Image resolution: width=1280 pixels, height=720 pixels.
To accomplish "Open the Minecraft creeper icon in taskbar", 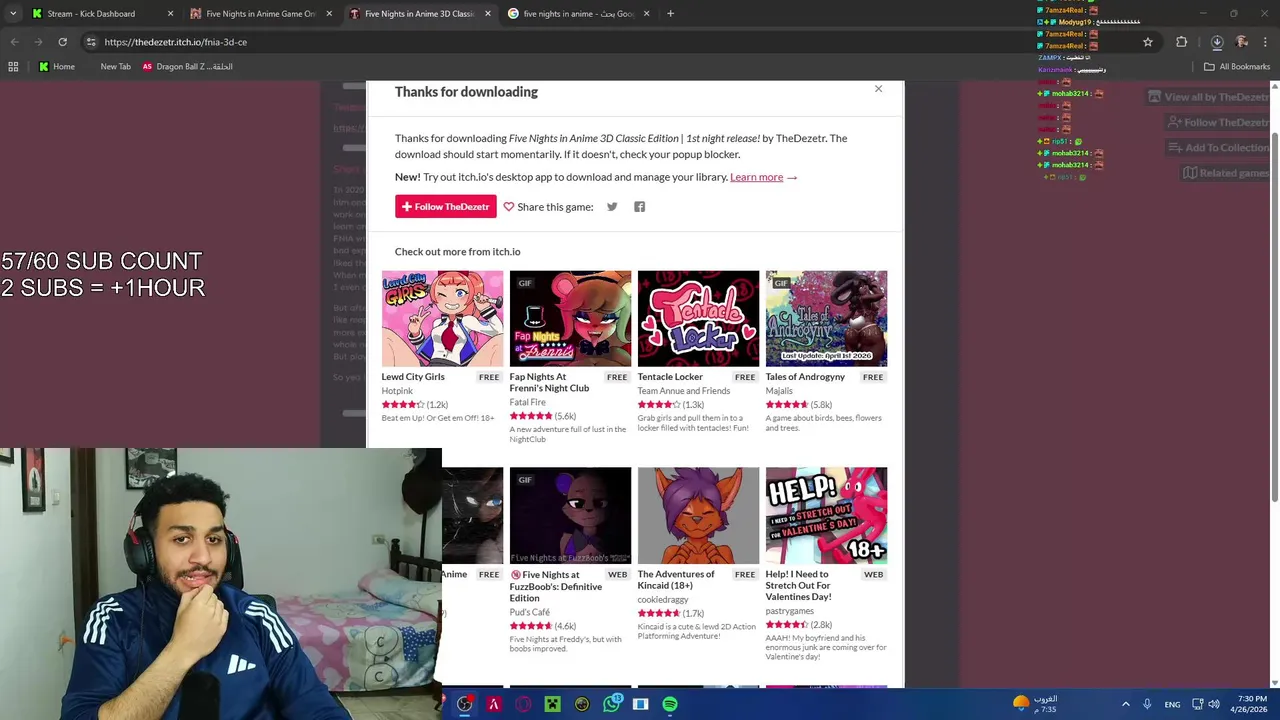I will click(552, 704).
